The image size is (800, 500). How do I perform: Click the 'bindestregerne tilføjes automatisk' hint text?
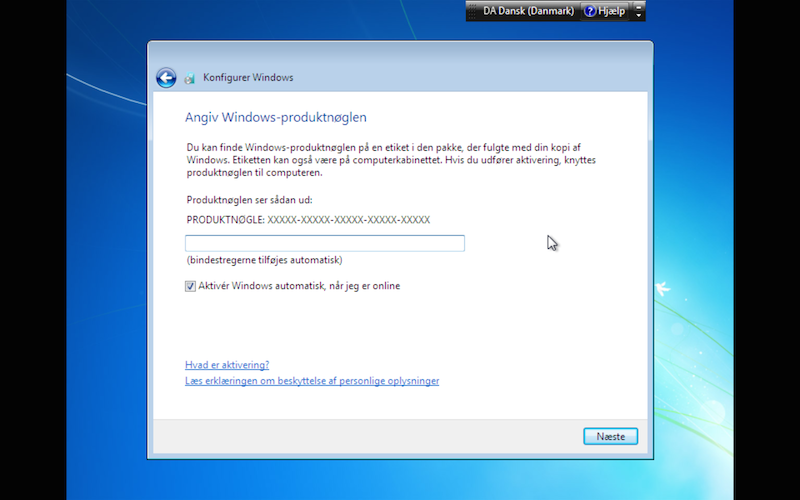coord(264,260)
